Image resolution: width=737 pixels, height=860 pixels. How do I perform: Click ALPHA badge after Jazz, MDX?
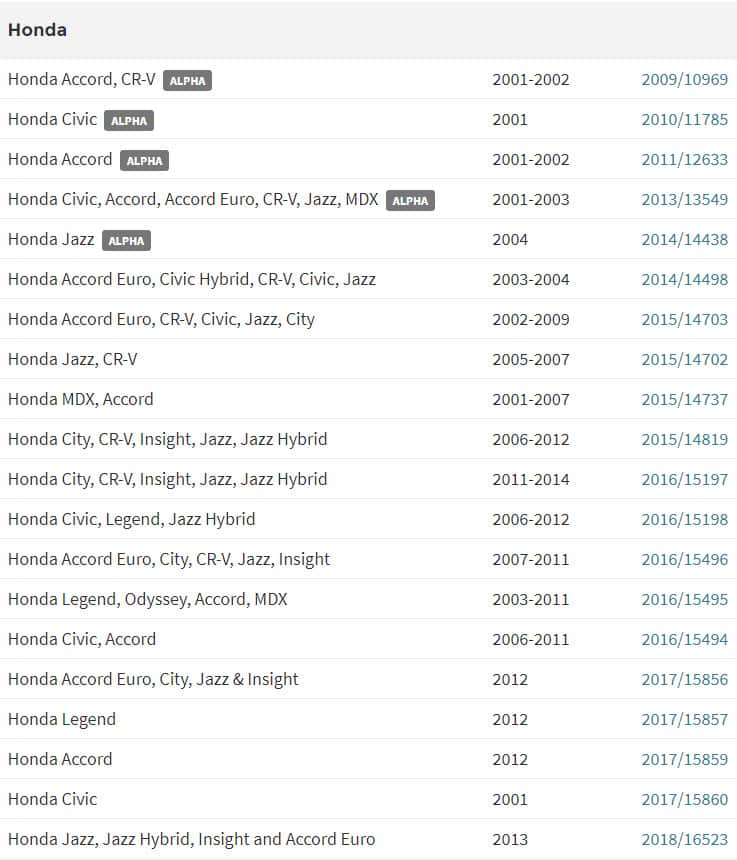coord(410,201)
